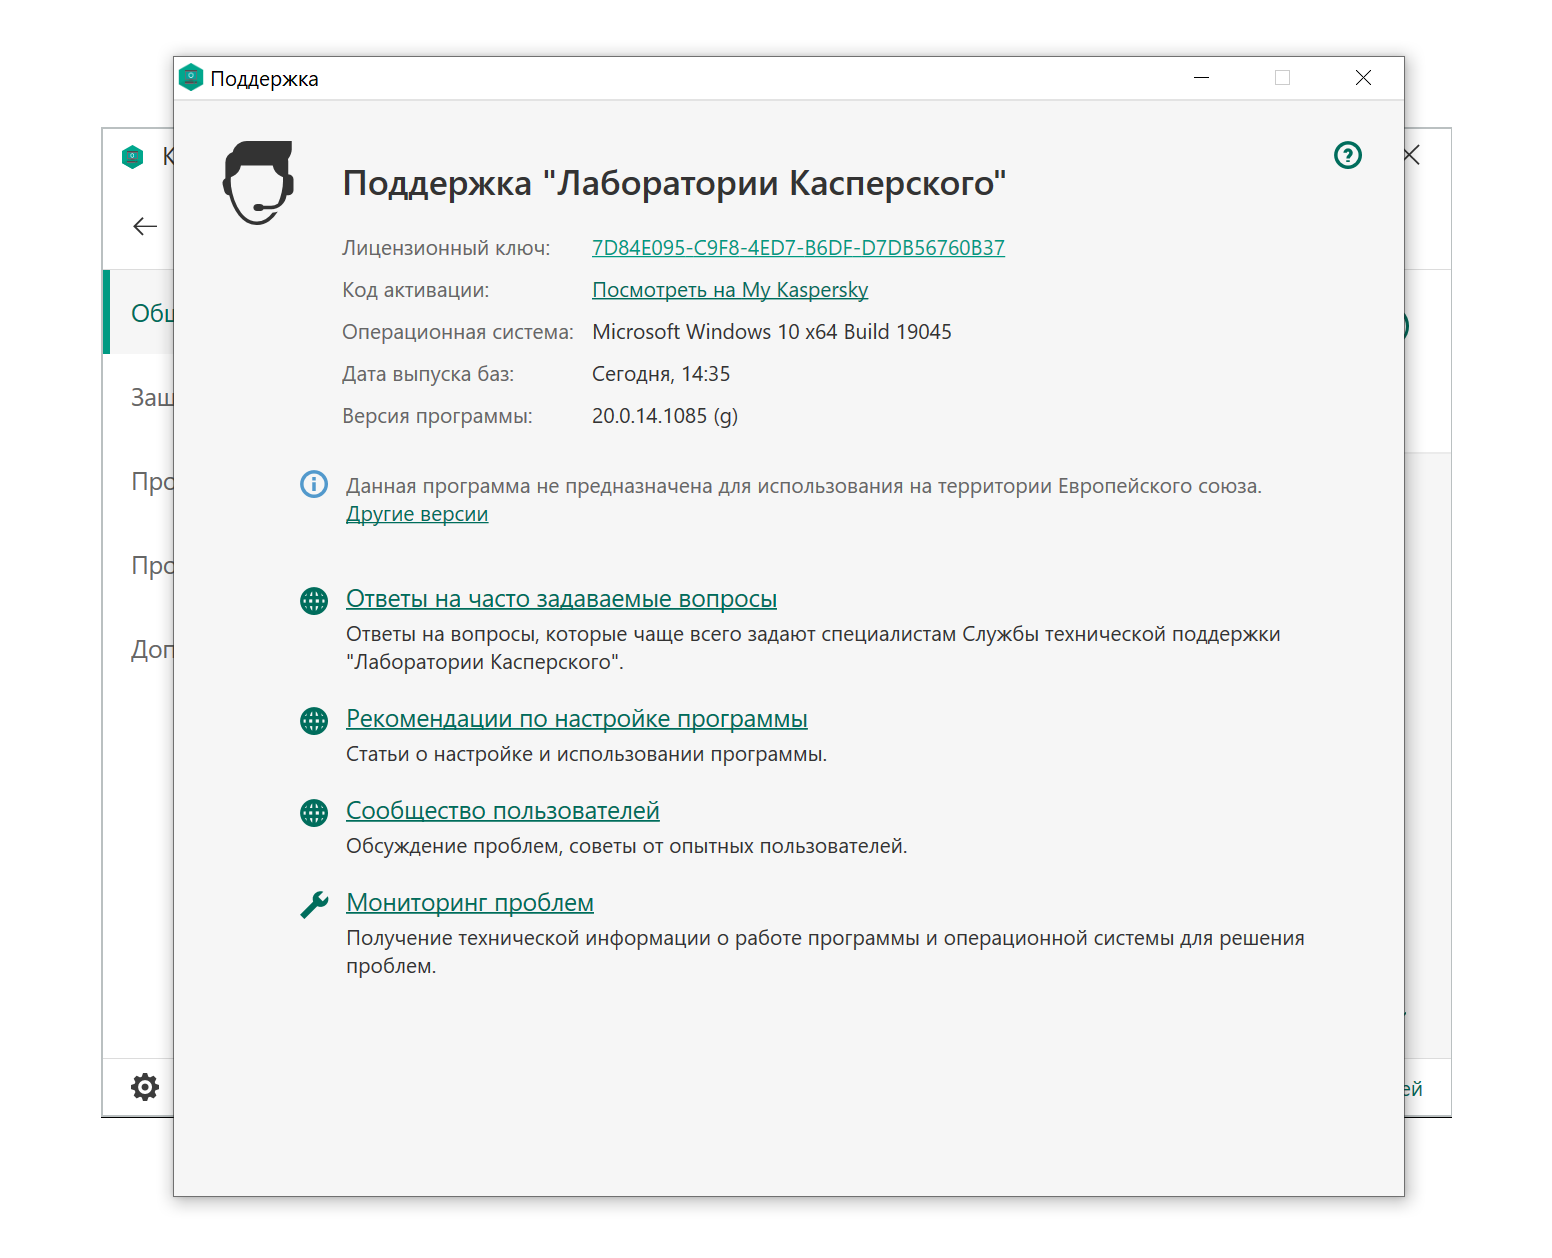The image size is (1552, 1258).
Task: Click globe icon next to frequently asked questions
Action: point(314,600)
